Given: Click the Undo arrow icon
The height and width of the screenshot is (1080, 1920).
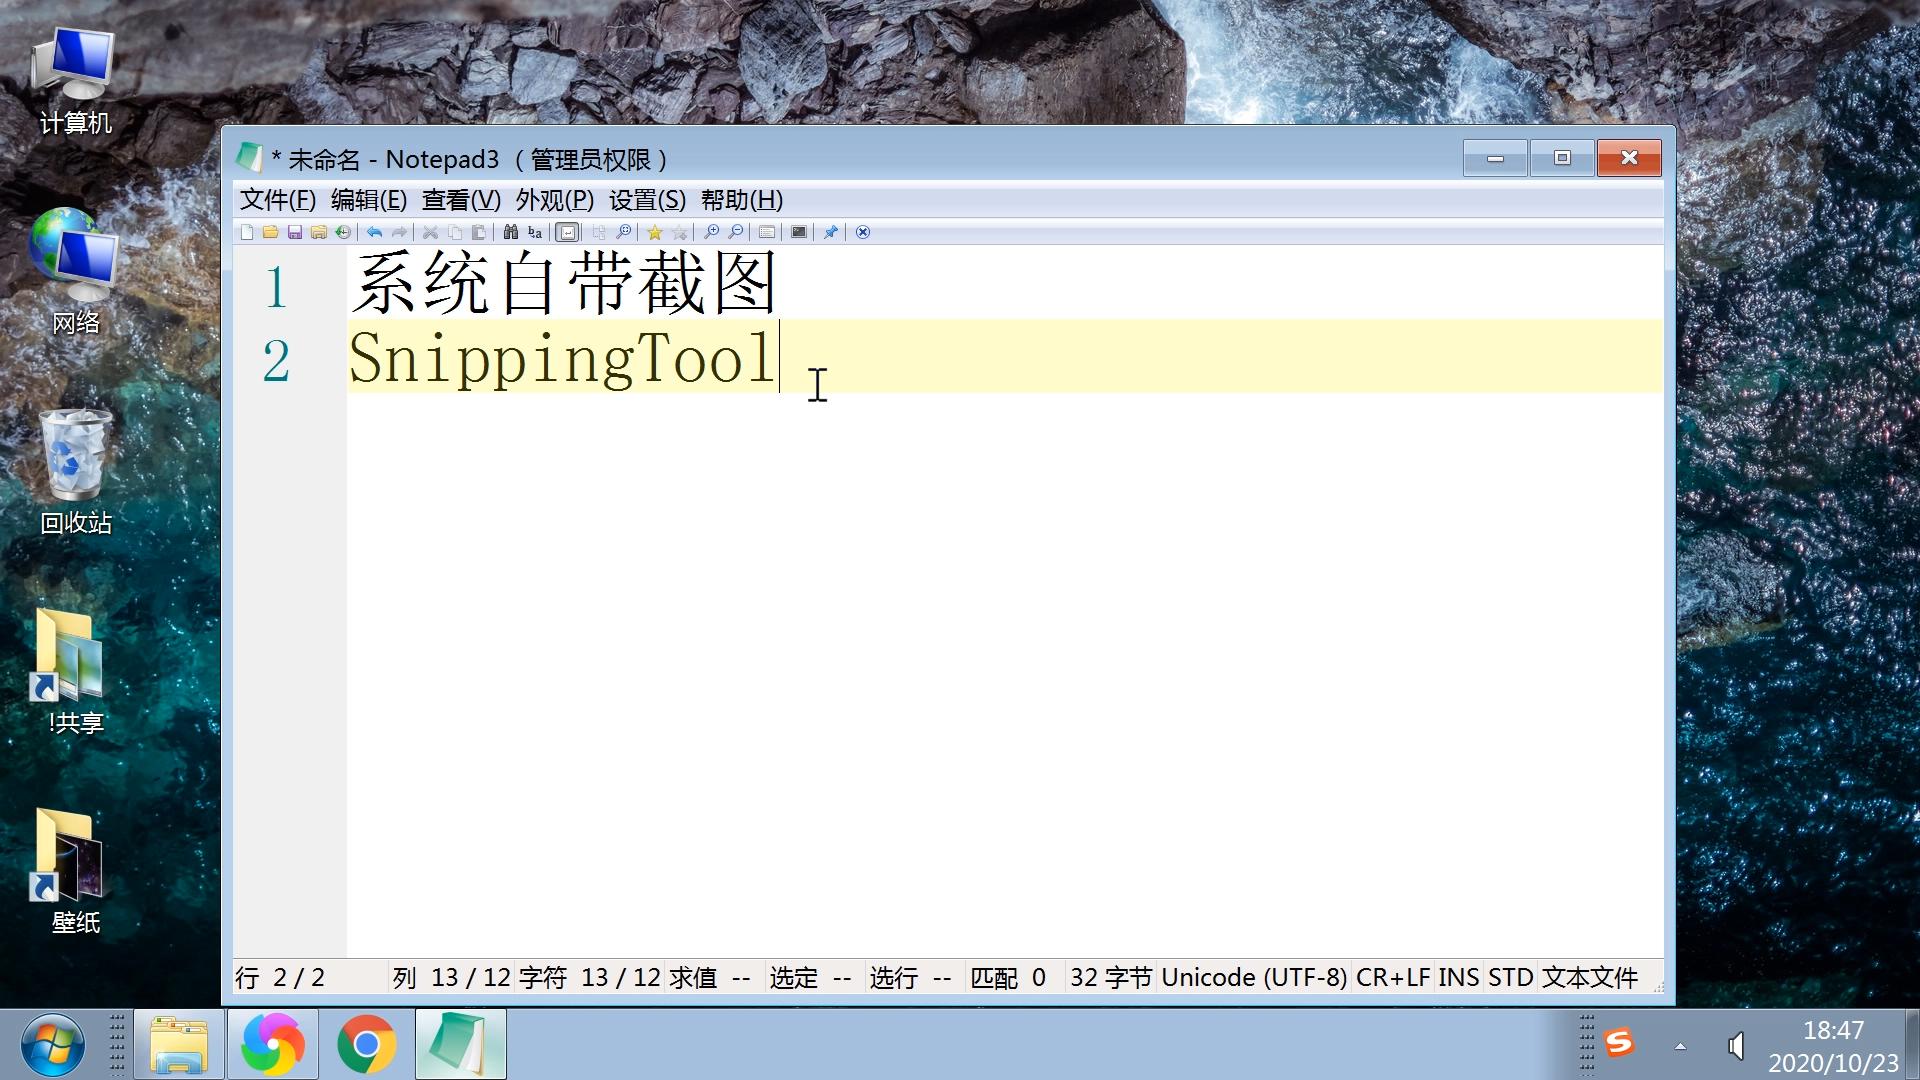Looking at the screenshot, I should pyautogui.click(x=374, y=232).
